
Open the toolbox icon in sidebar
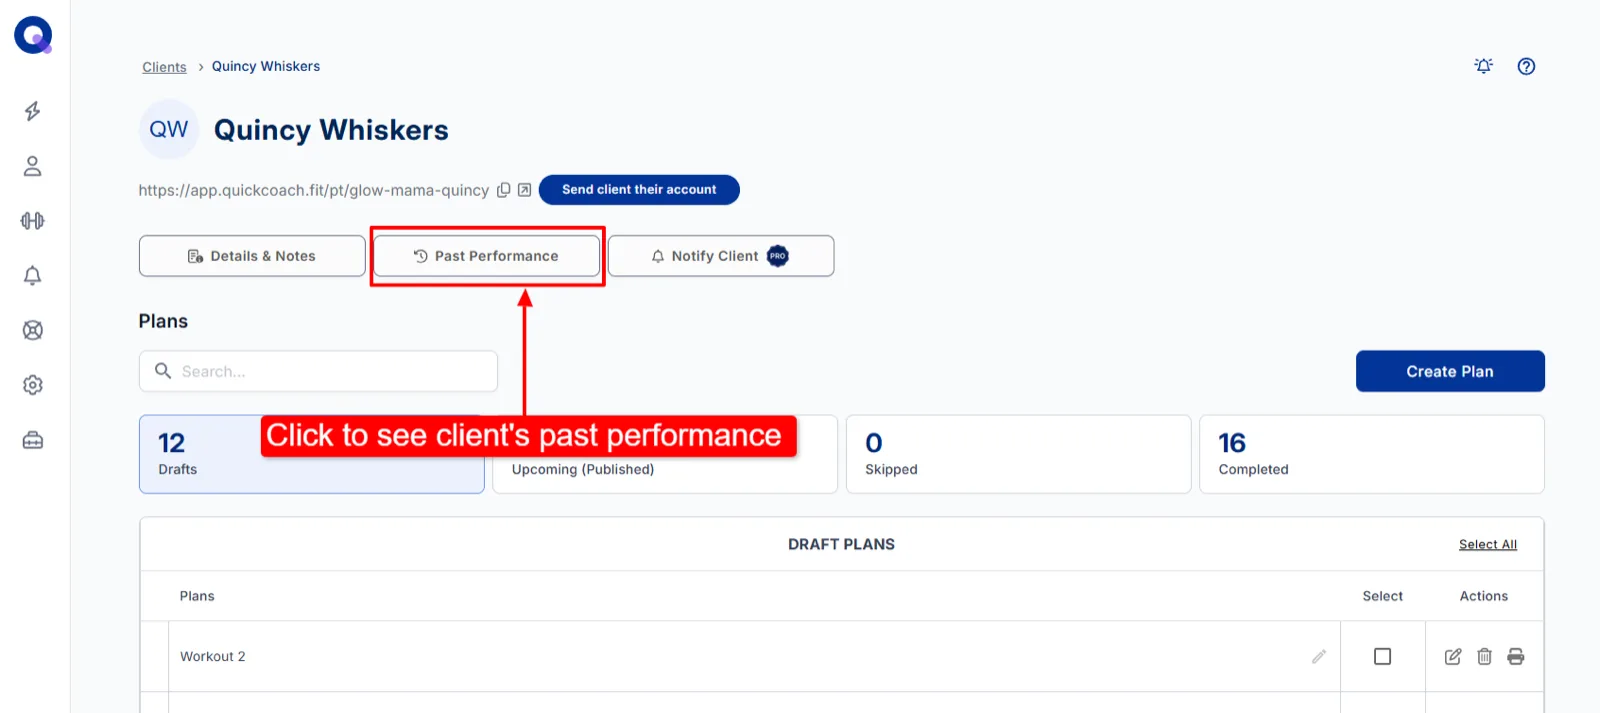(x=33, y=440)
